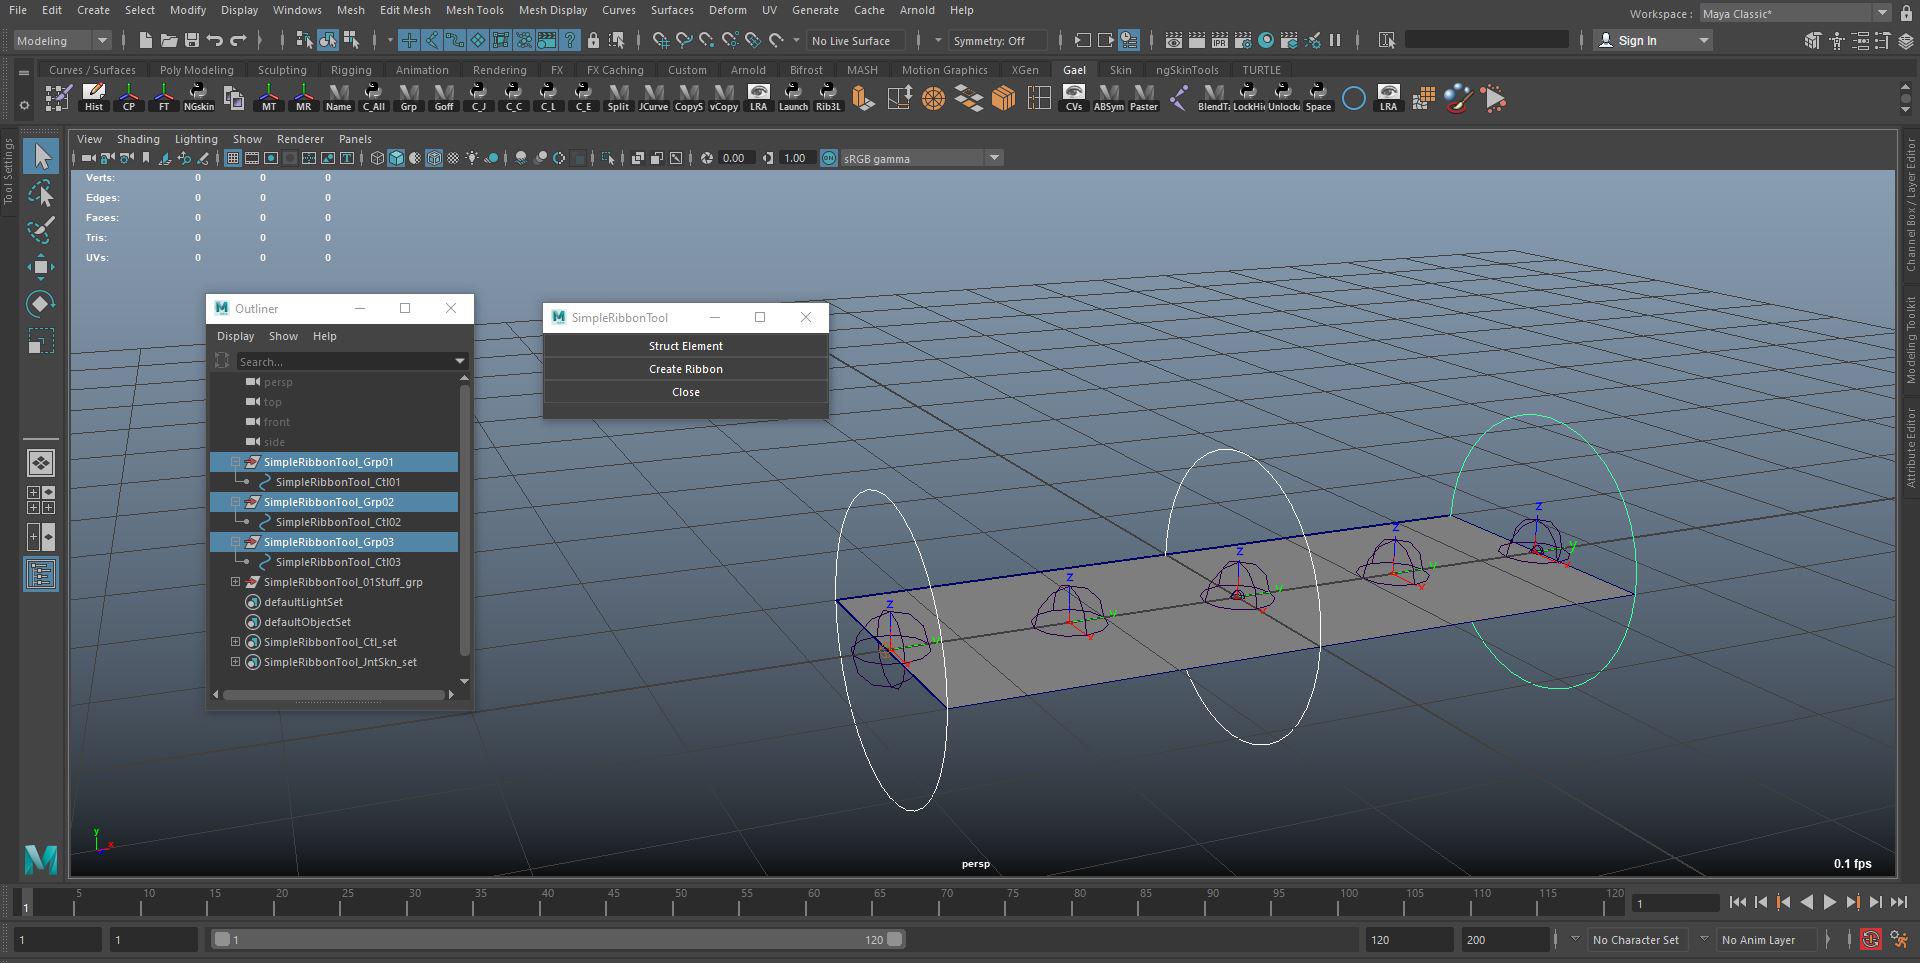Screen dimensions: 1920x963
Task: Activate the Rotate tool in the toolbox
Action: (x=41, y=304)
